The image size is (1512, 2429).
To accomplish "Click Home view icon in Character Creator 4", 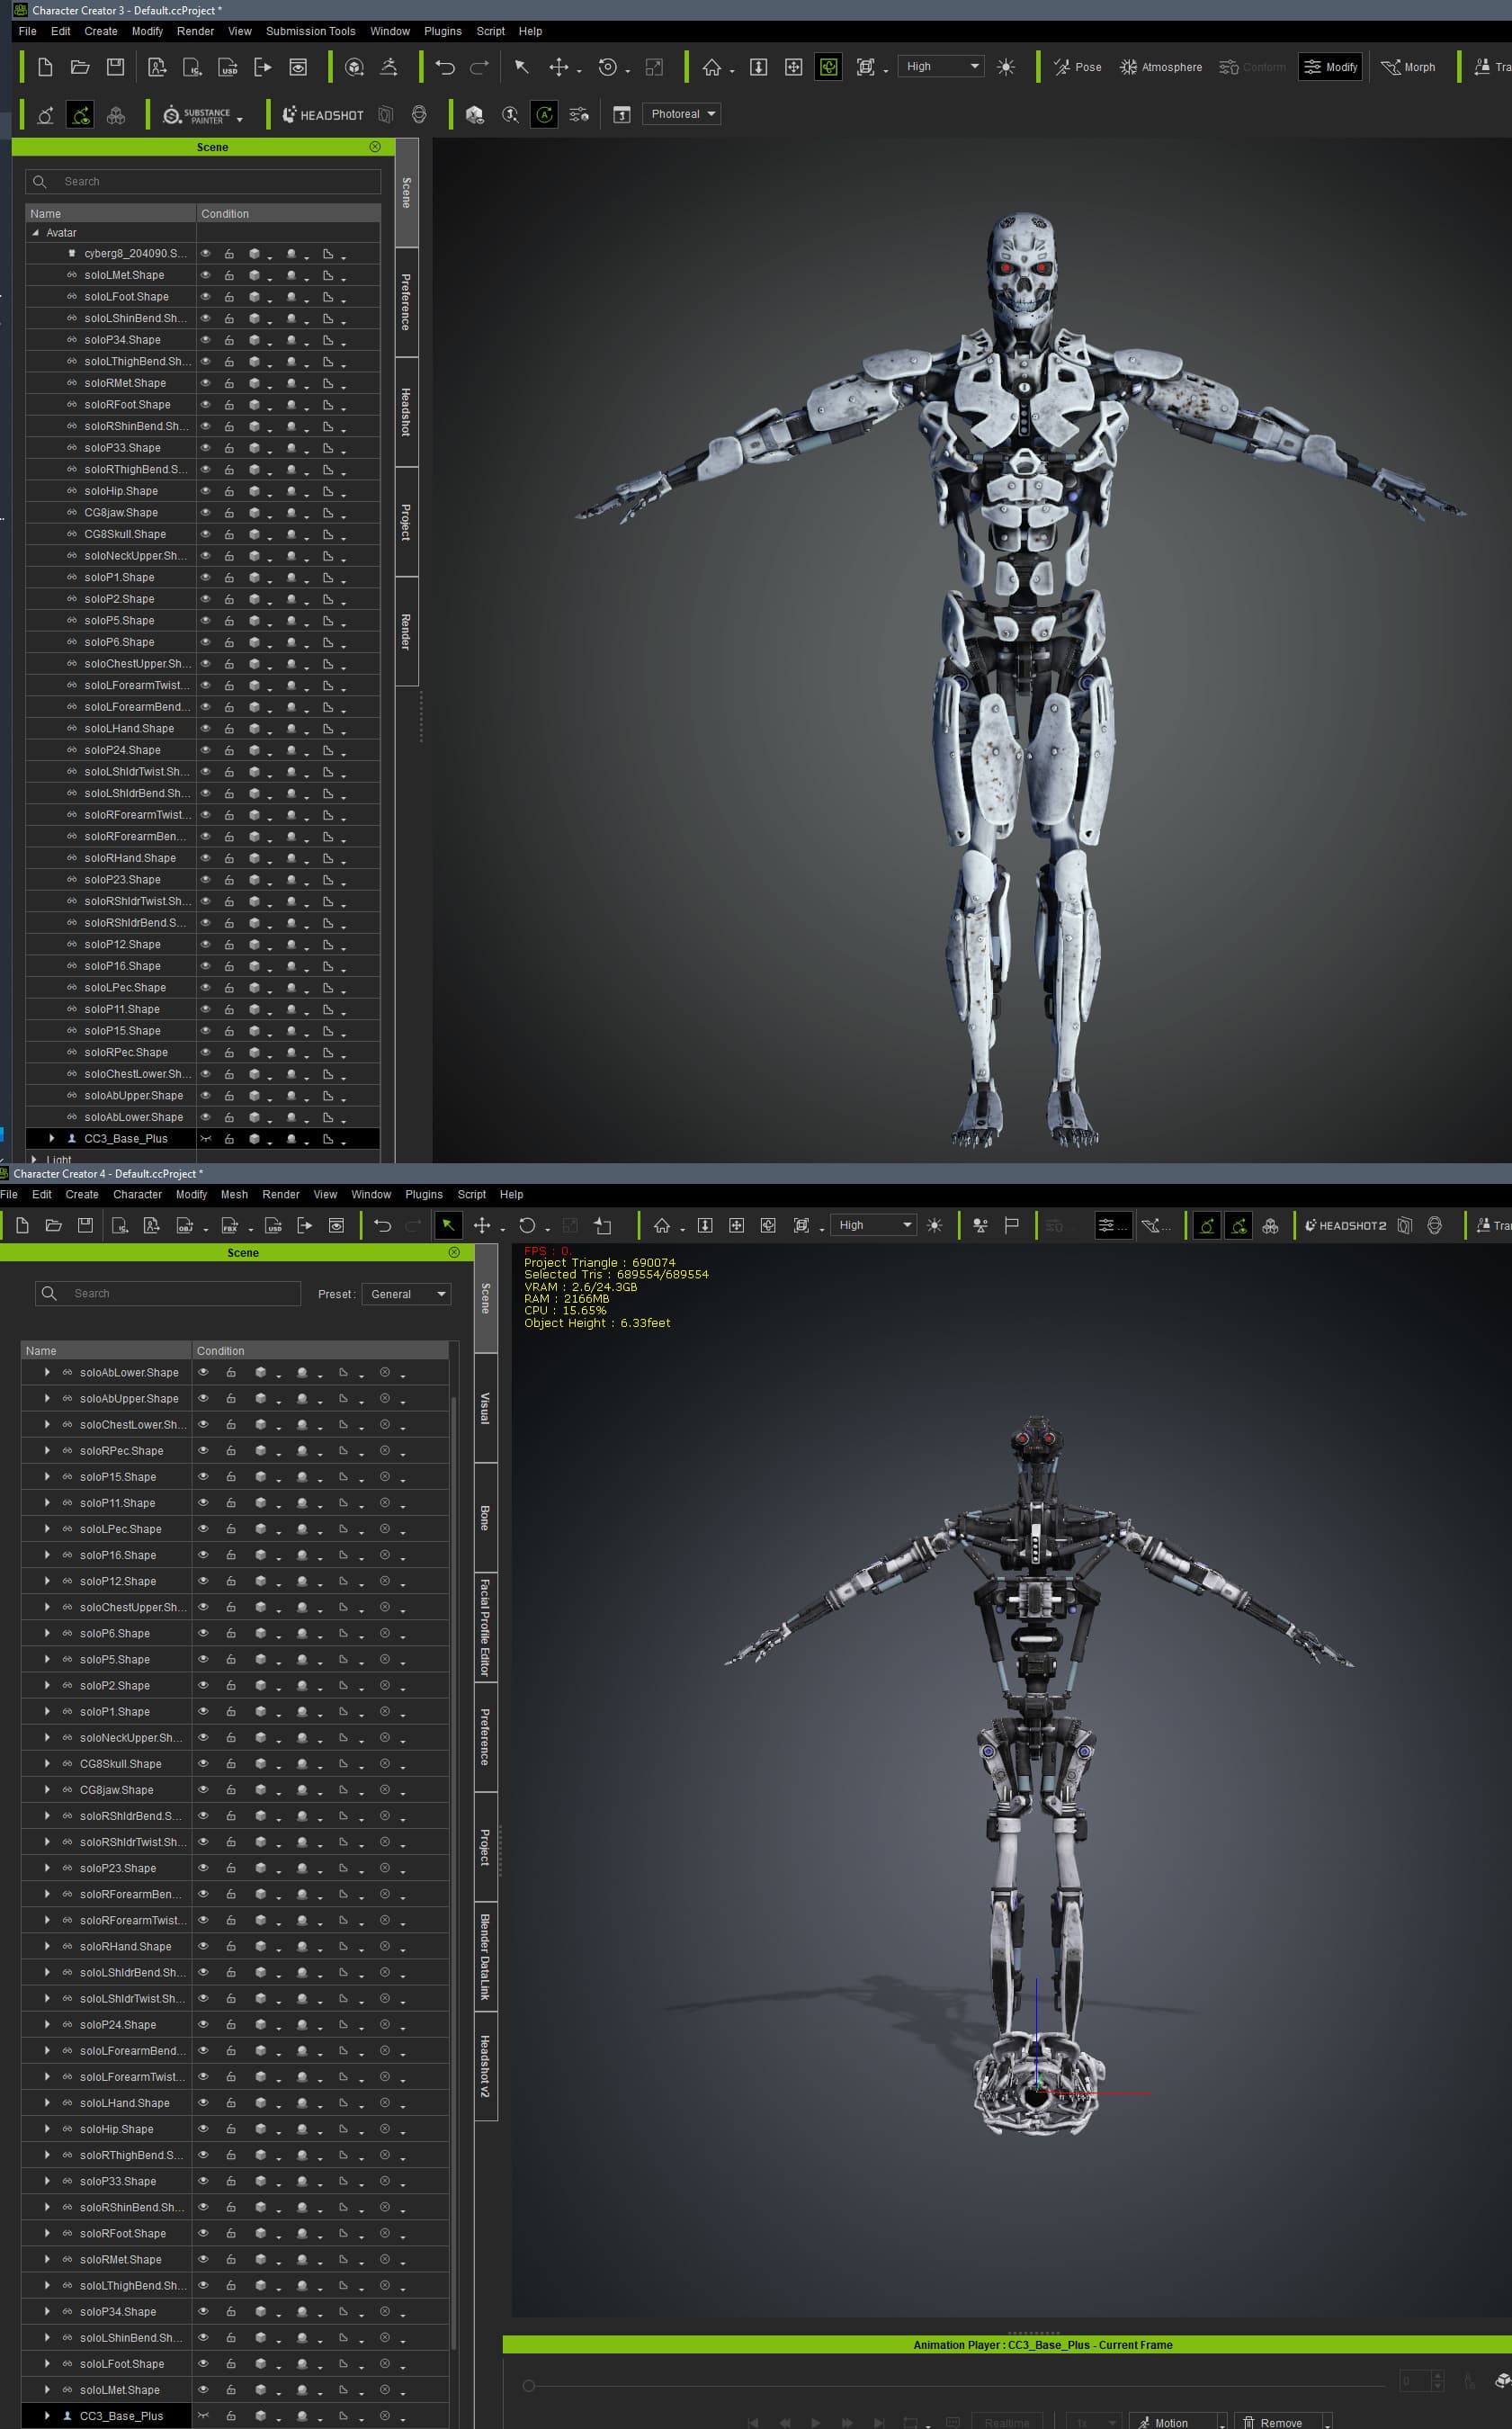I will (661, 1225).
